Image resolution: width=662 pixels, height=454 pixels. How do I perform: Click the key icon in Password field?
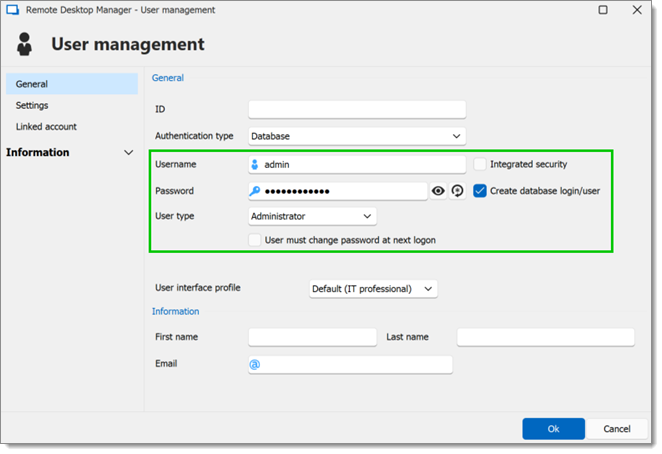pos(255,191)
